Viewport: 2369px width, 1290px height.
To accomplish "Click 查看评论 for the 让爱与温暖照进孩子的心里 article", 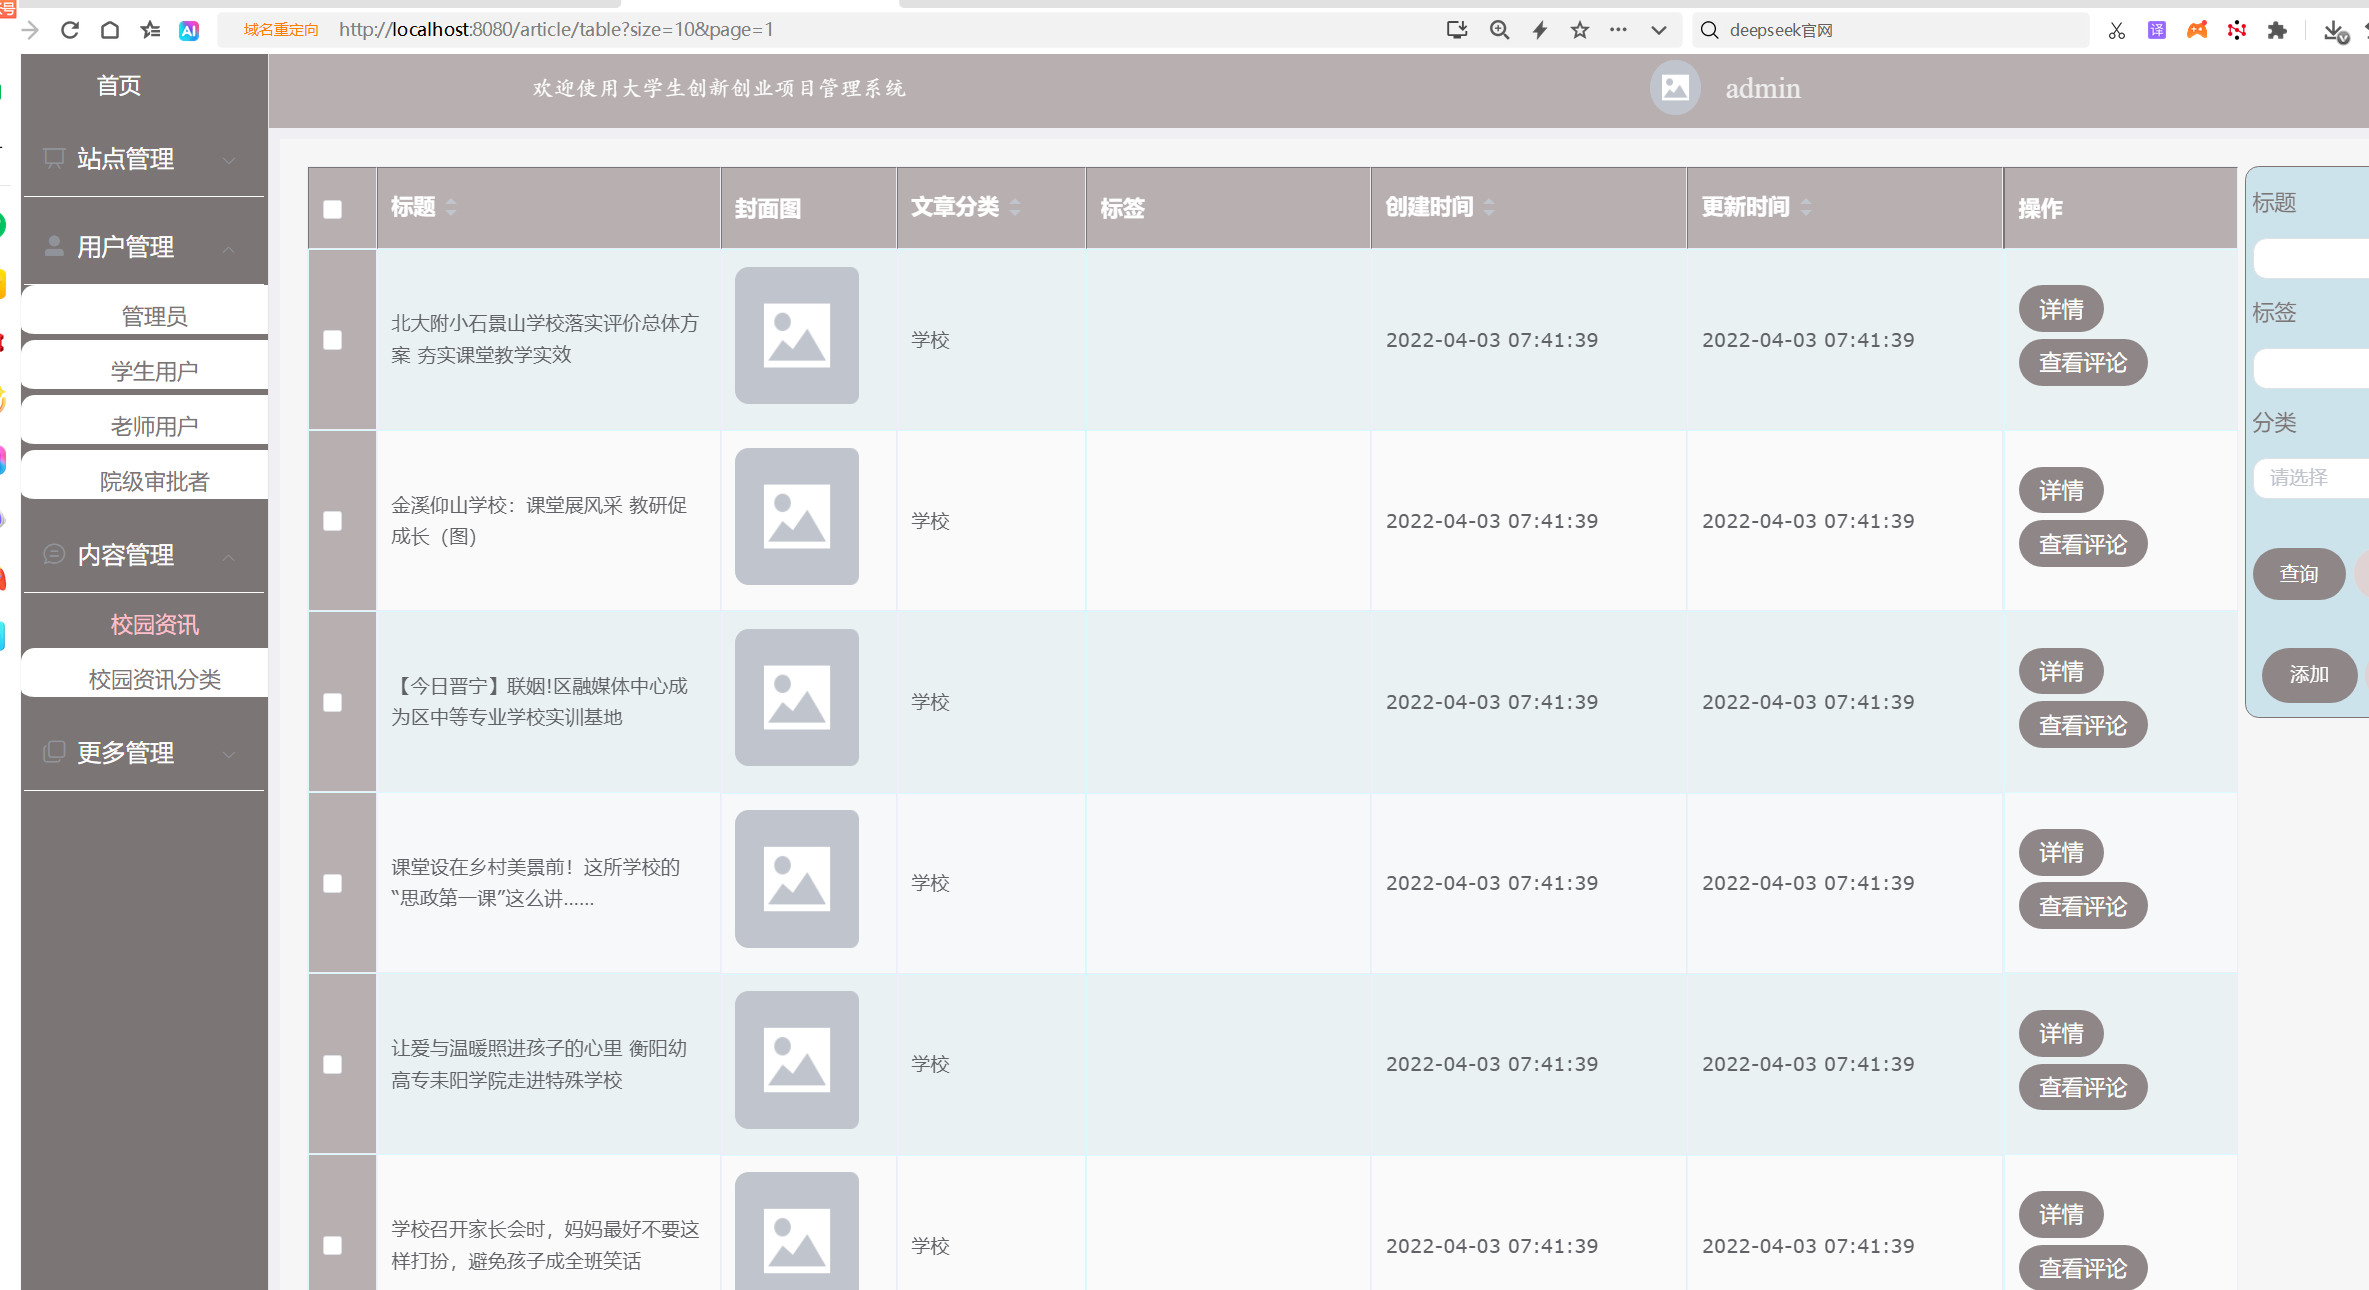I will tap(2083, 1087).
